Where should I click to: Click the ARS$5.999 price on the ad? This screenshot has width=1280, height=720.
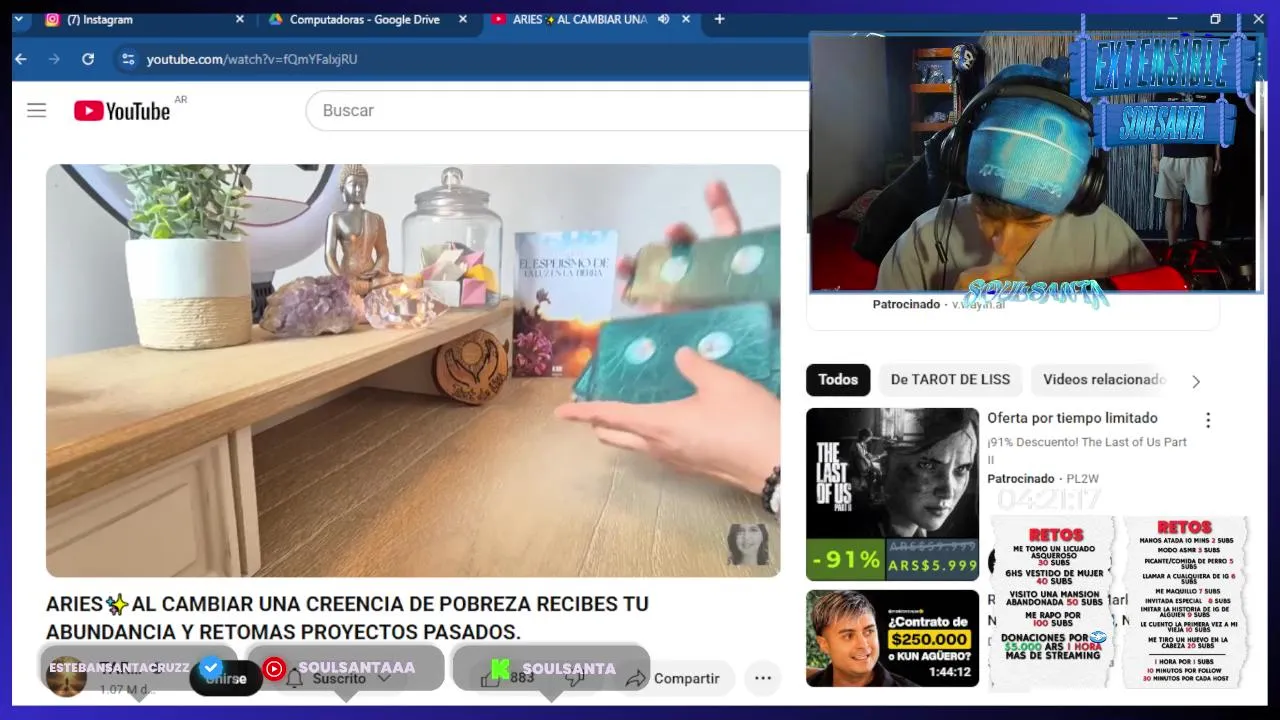coord(932,565)
